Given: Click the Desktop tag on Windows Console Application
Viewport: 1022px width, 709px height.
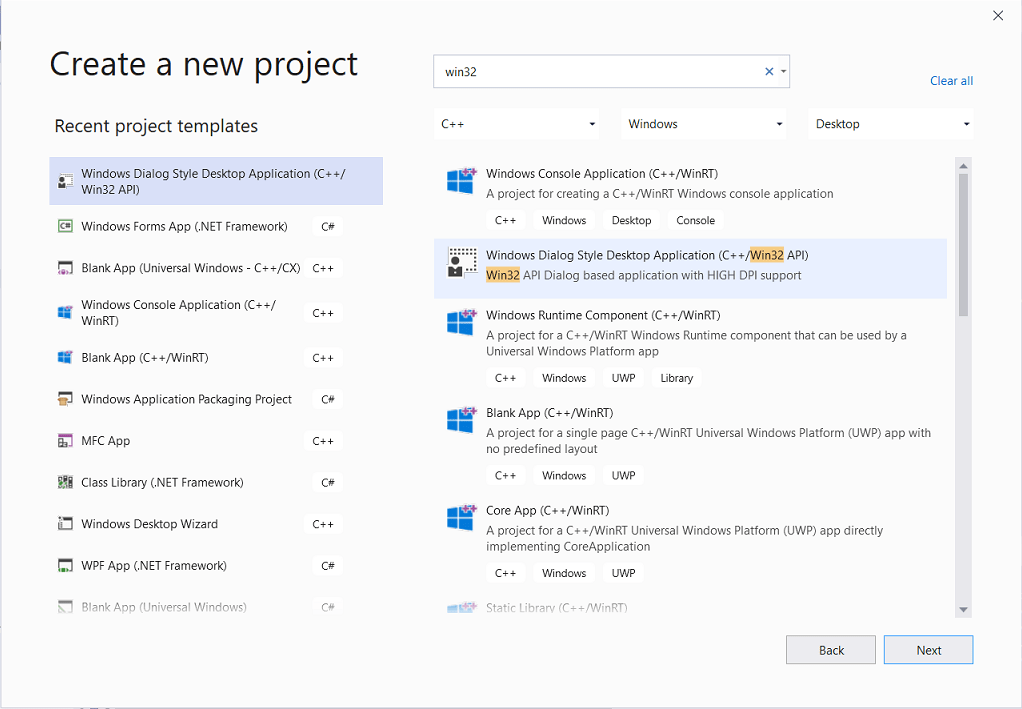Looking at the screenshot, I should [631, 220].
